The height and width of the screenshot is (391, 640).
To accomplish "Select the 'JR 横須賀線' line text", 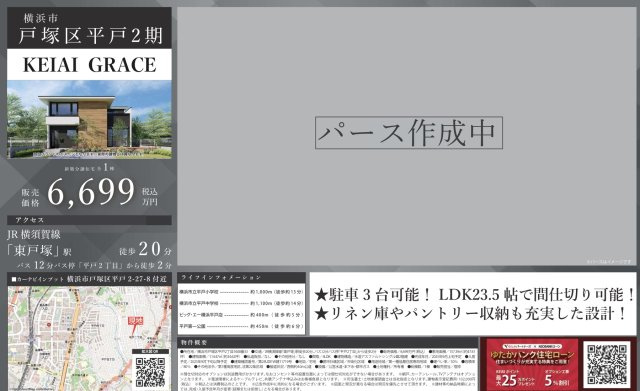I will [x=34, y=234].
